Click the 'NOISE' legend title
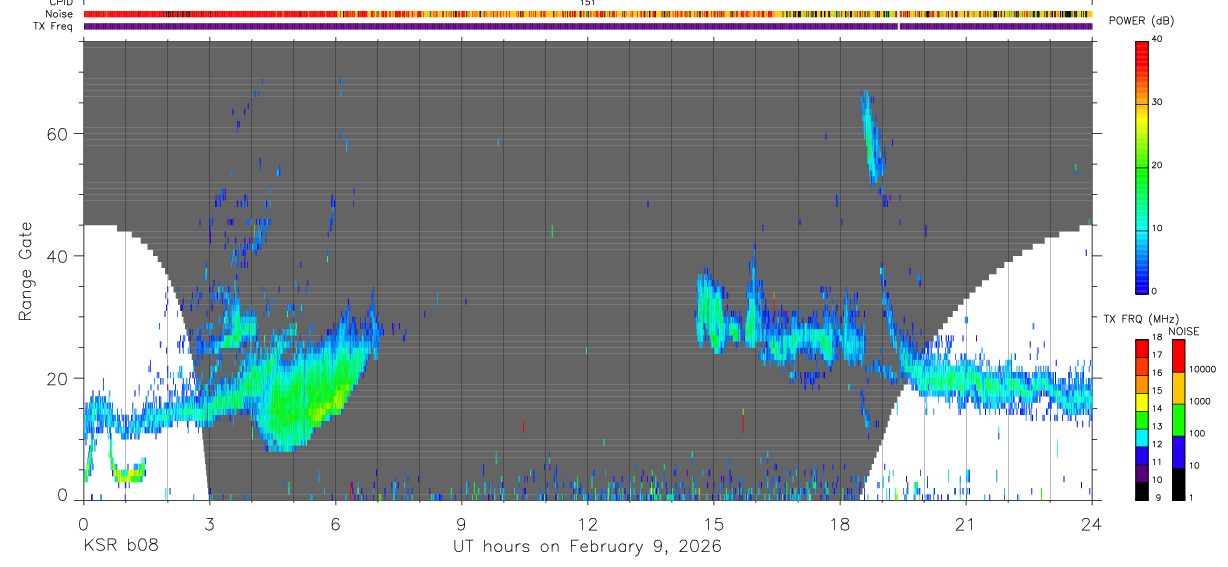1228x567 pixels. (1183, 331)
